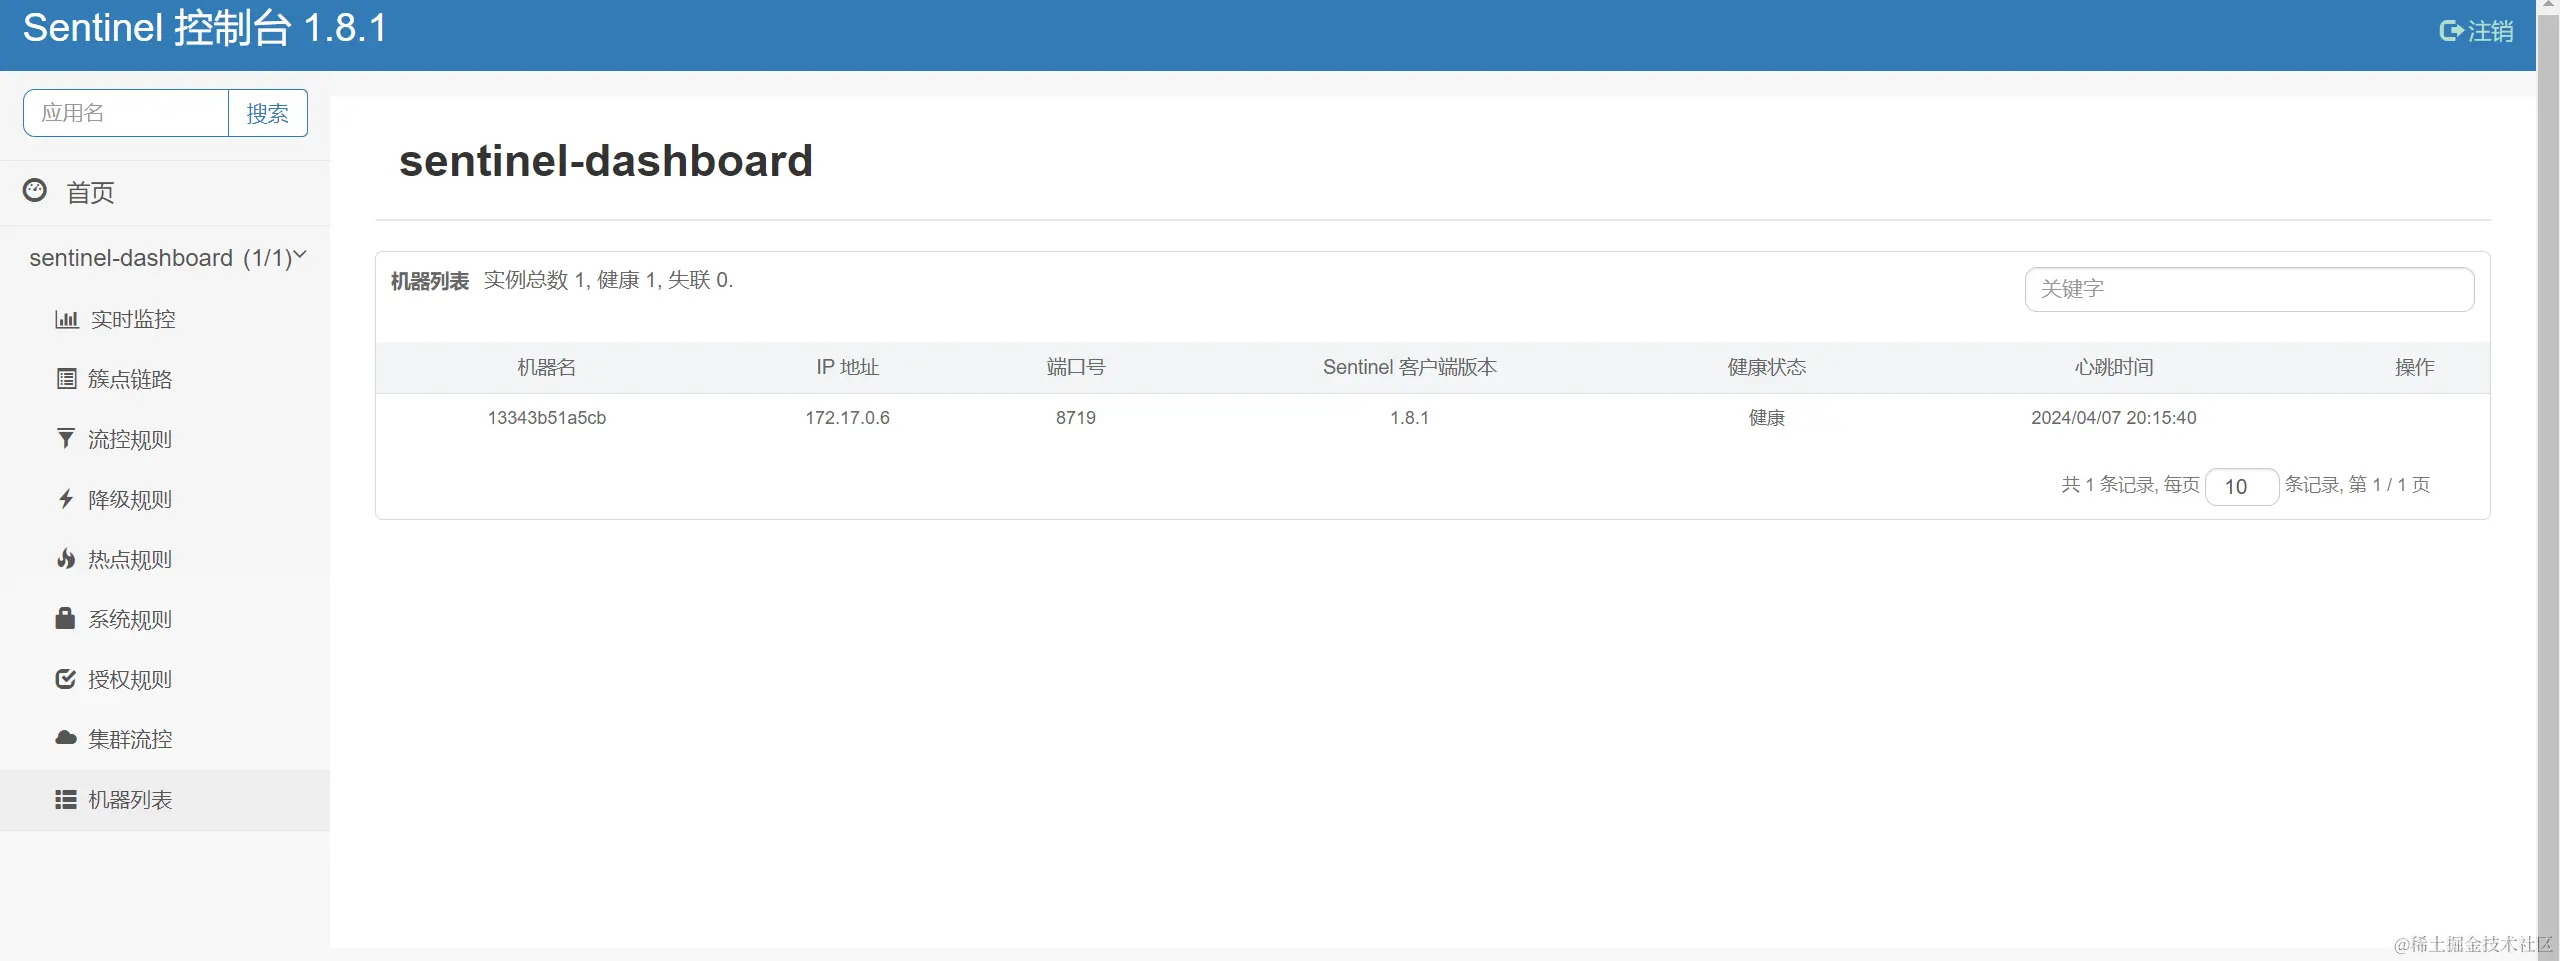This screenshot has width=2560, height=961.
Task: Click the 搜索 search button
Action: click(266, 112)
